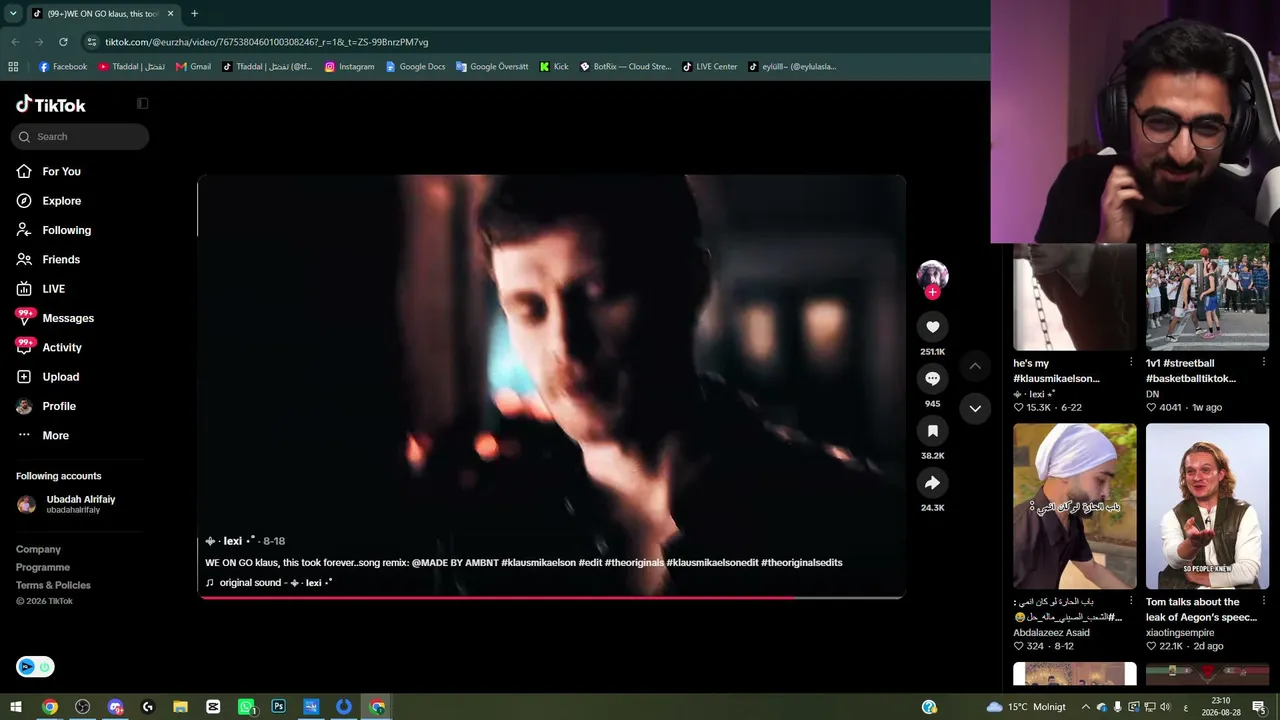The image size is (1280, 720).
Task: Open lexi's profile from the video caption
Action: pyautogui.click(x=231, y=541)
